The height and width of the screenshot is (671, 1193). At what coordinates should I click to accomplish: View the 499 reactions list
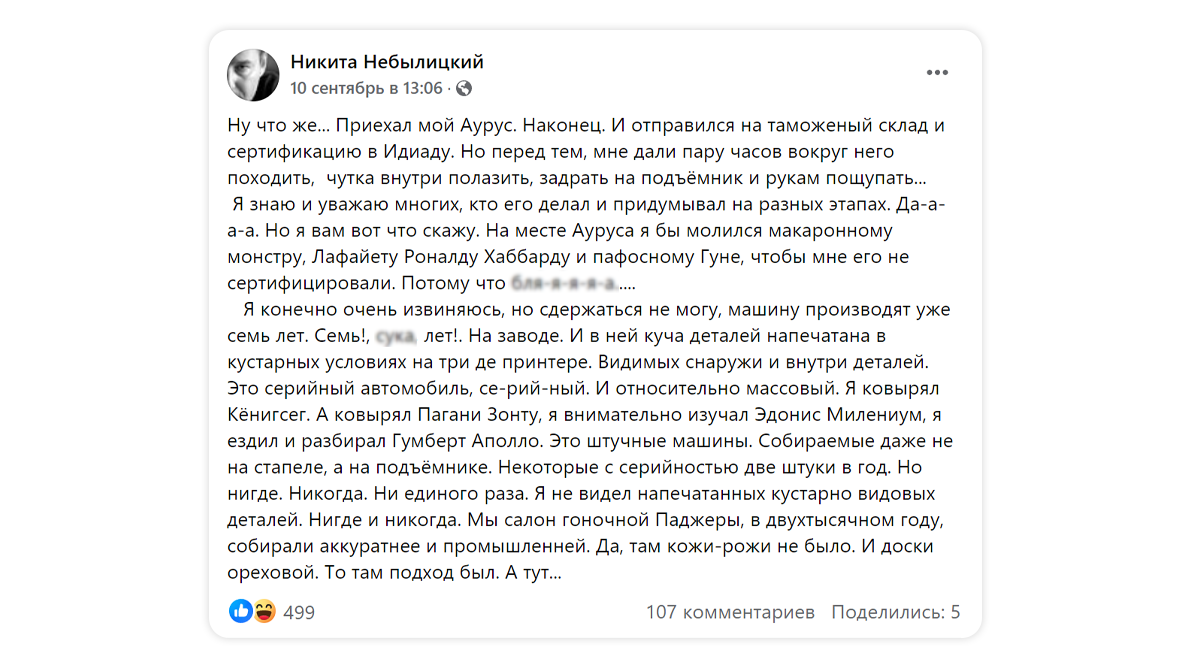299,612
